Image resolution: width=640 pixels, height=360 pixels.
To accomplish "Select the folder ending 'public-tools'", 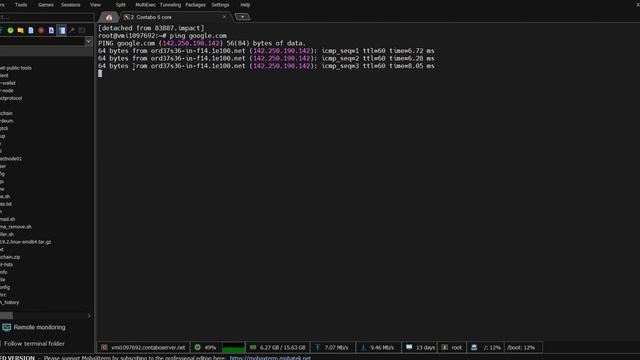I will [x=16, y=68].
